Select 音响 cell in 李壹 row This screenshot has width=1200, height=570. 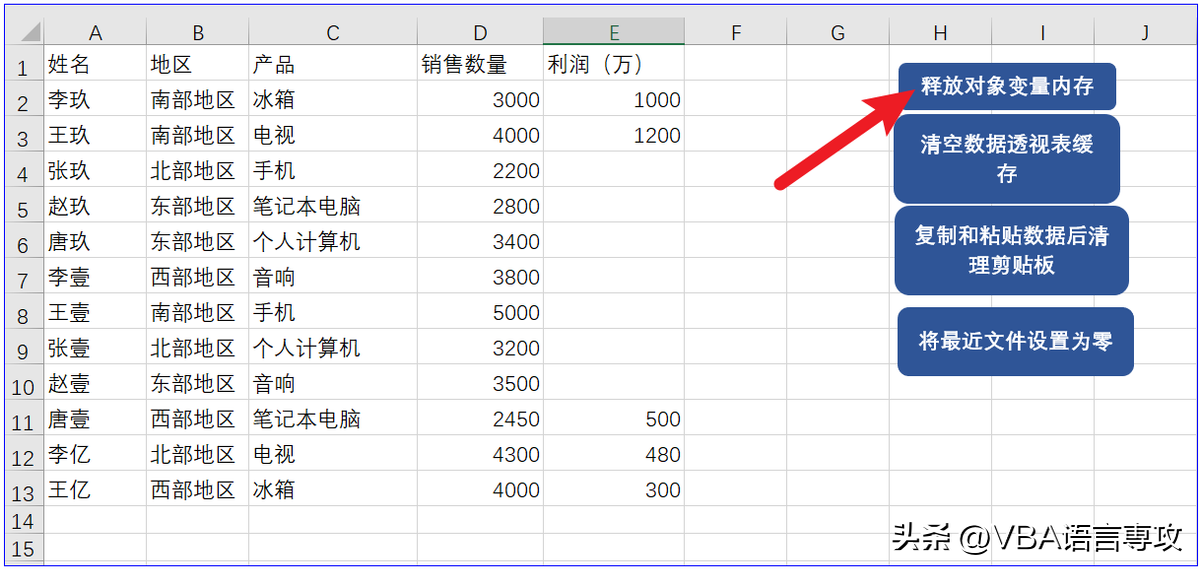point(333,277)
